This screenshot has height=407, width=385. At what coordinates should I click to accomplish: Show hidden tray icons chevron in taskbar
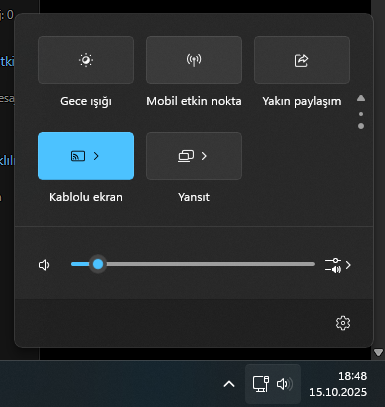tap(229, 384)
